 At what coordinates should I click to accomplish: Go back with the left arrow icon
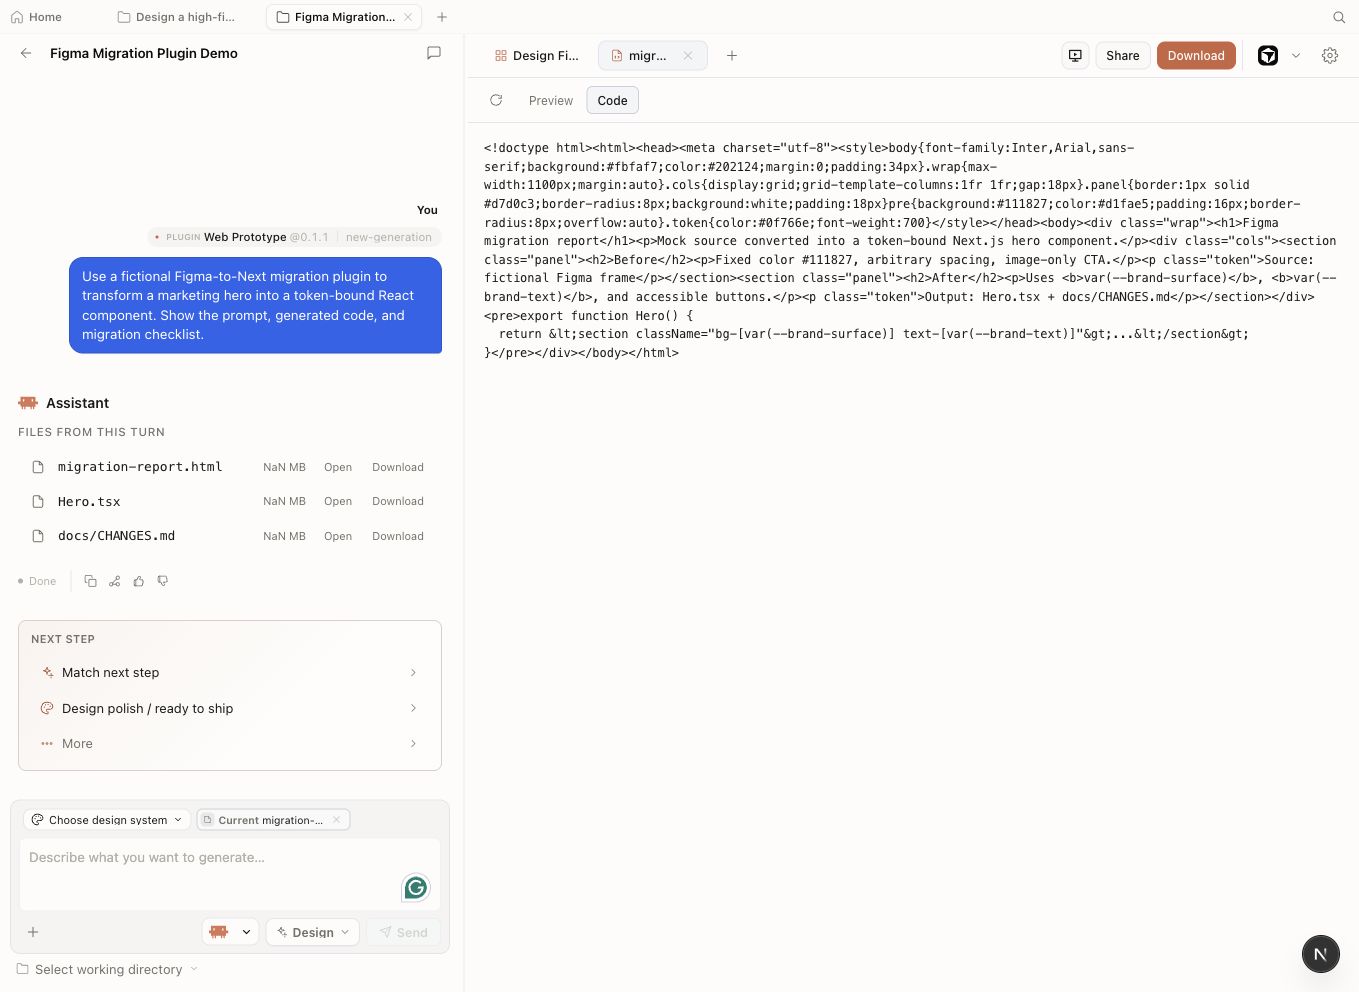point(26,53)
